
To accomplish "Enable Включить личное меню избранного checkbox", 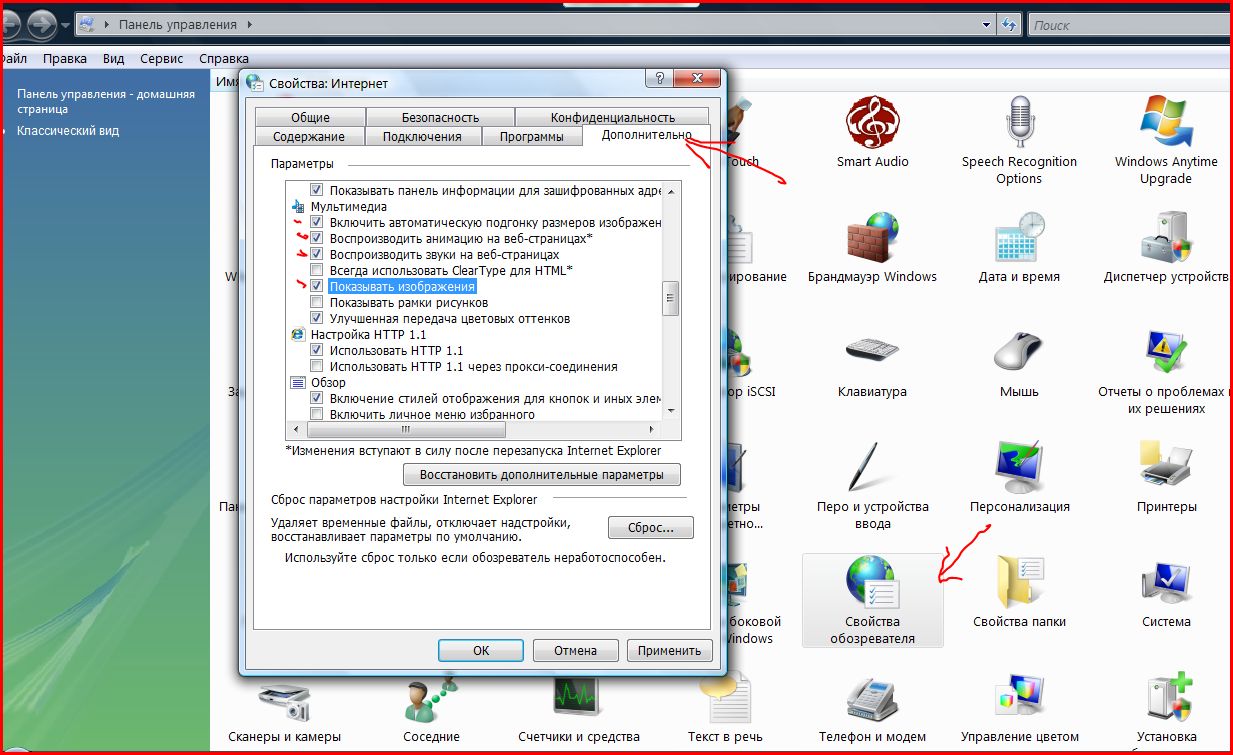I will (x=317, y=414).
